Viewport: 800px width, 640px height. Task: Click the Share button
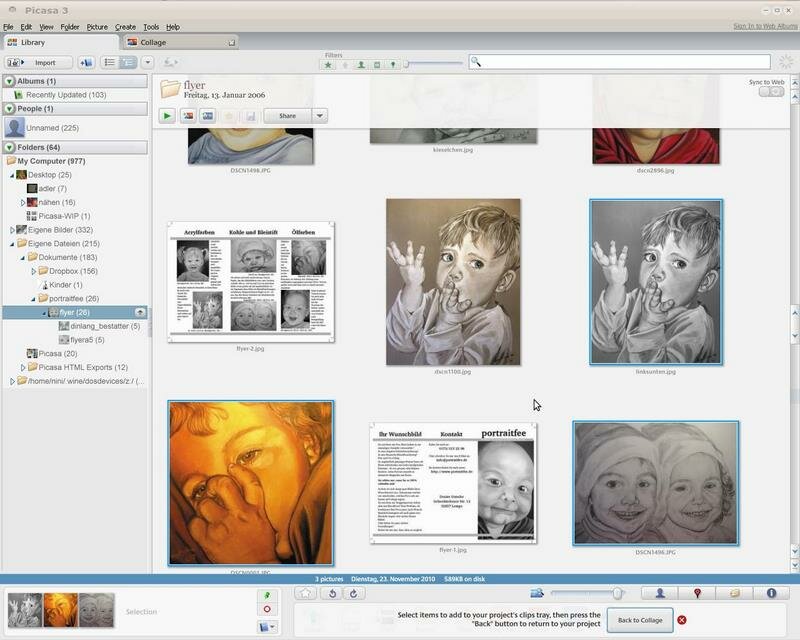click(287, 116)
